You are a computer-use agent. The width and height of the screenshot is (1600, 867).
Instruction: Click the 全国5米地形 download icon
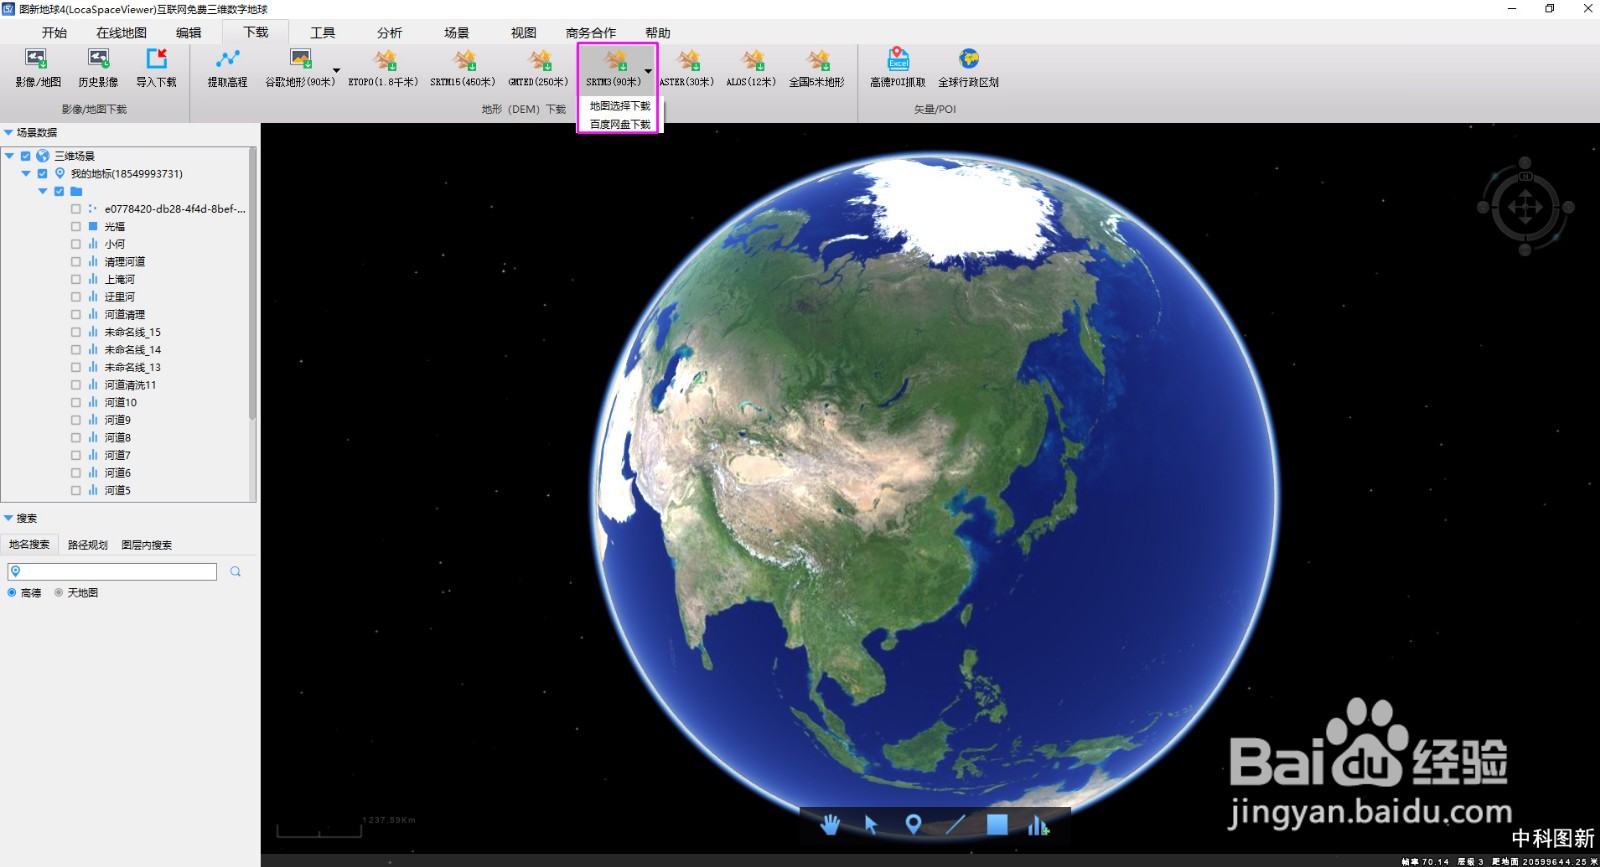tap(817, 59)
